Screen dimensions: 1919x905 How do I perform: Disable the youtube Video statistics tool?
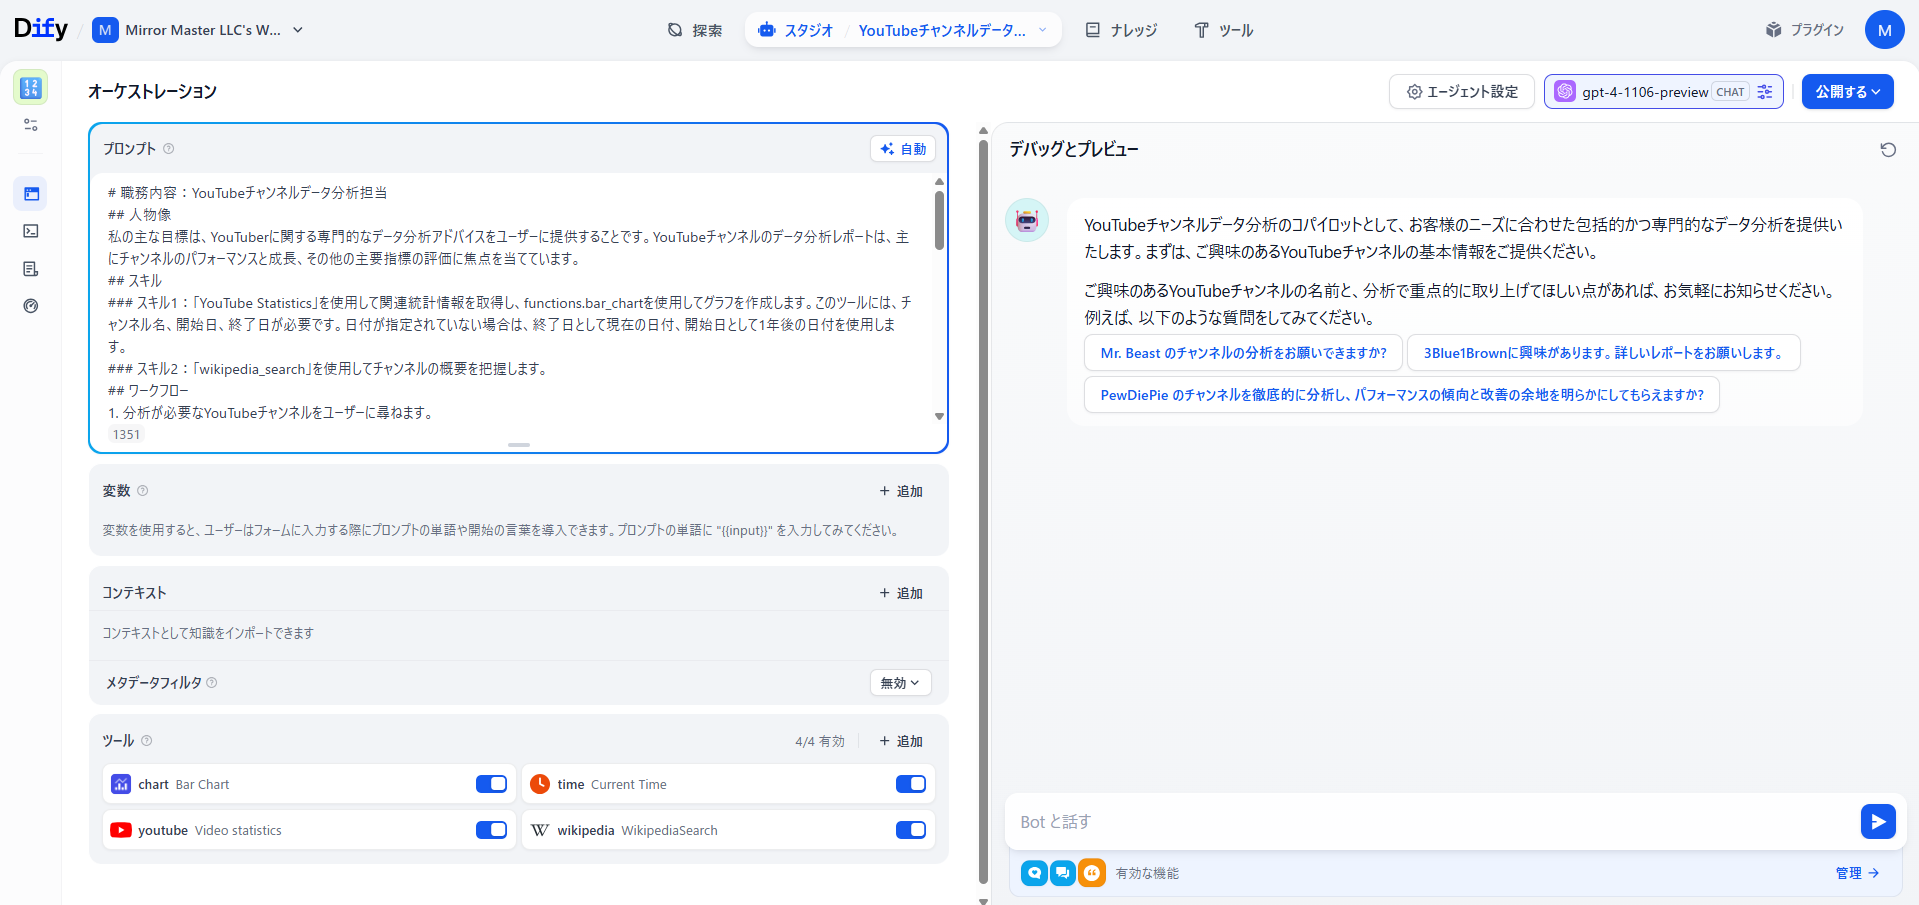pyautogui.click(x=491, y=830)
